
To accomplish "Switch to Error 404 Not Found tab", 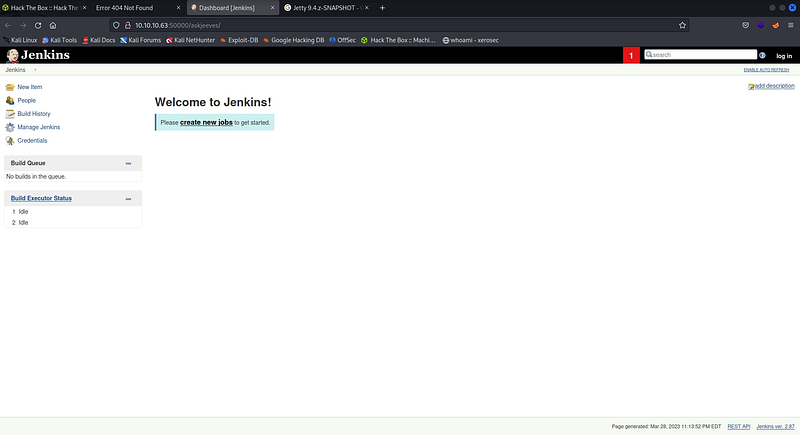I will coord(138,8).
